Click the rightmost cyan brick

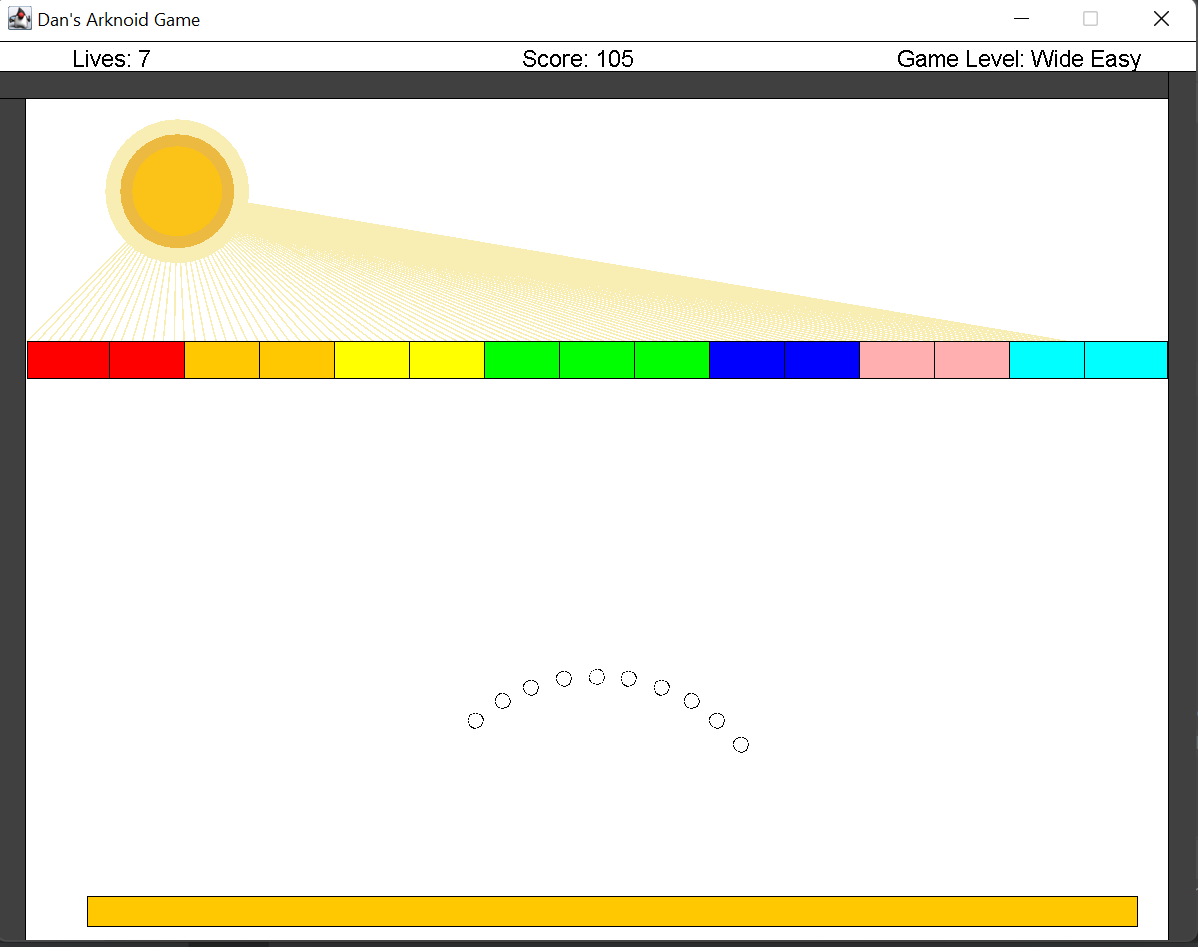point(1126,359)
